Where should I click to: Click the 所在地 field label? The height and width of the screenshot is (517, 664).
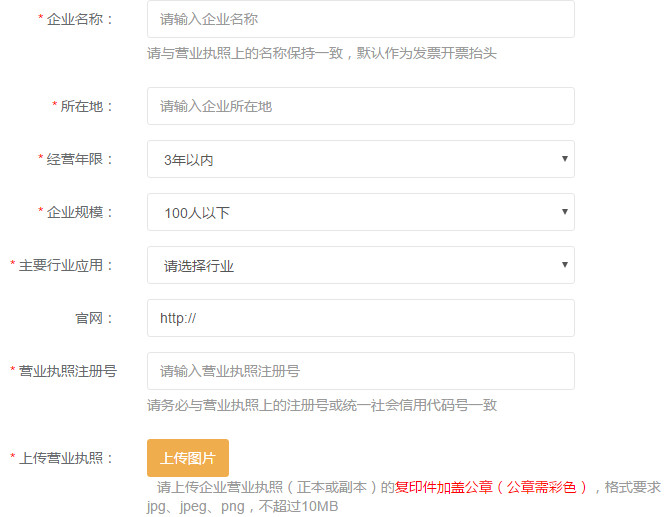(x=87, y=106)
